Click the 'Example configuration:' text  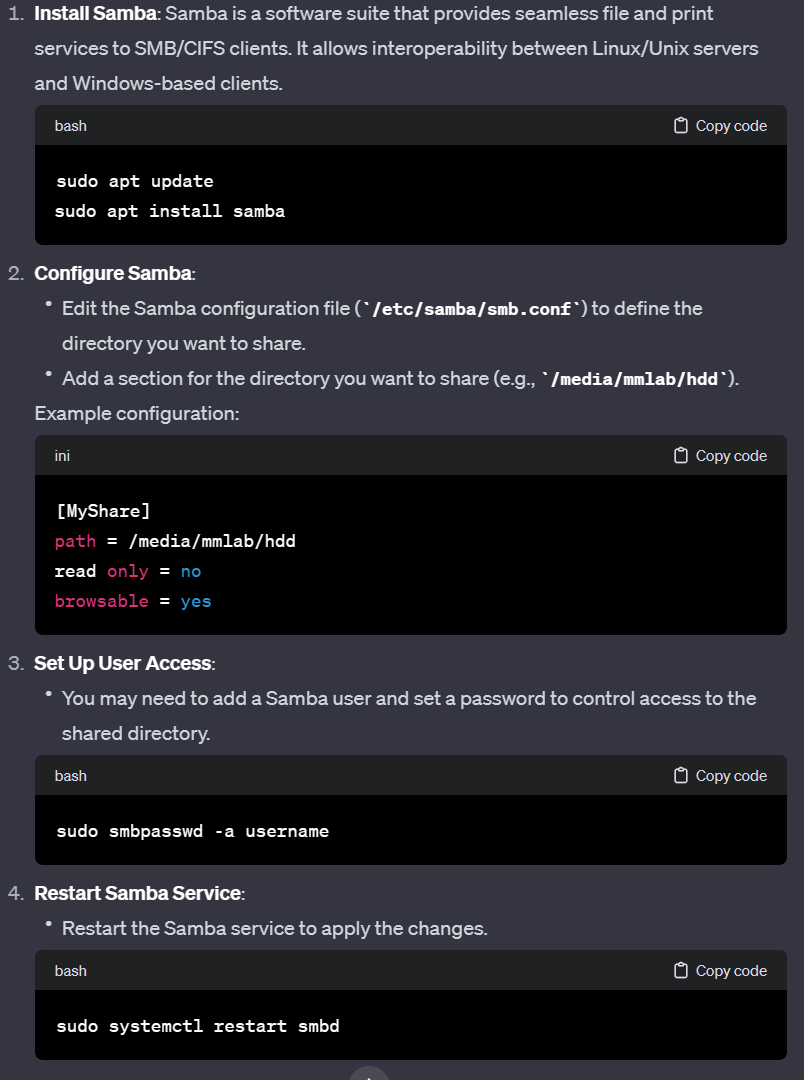pyautogui.click(x=137, y=413)
